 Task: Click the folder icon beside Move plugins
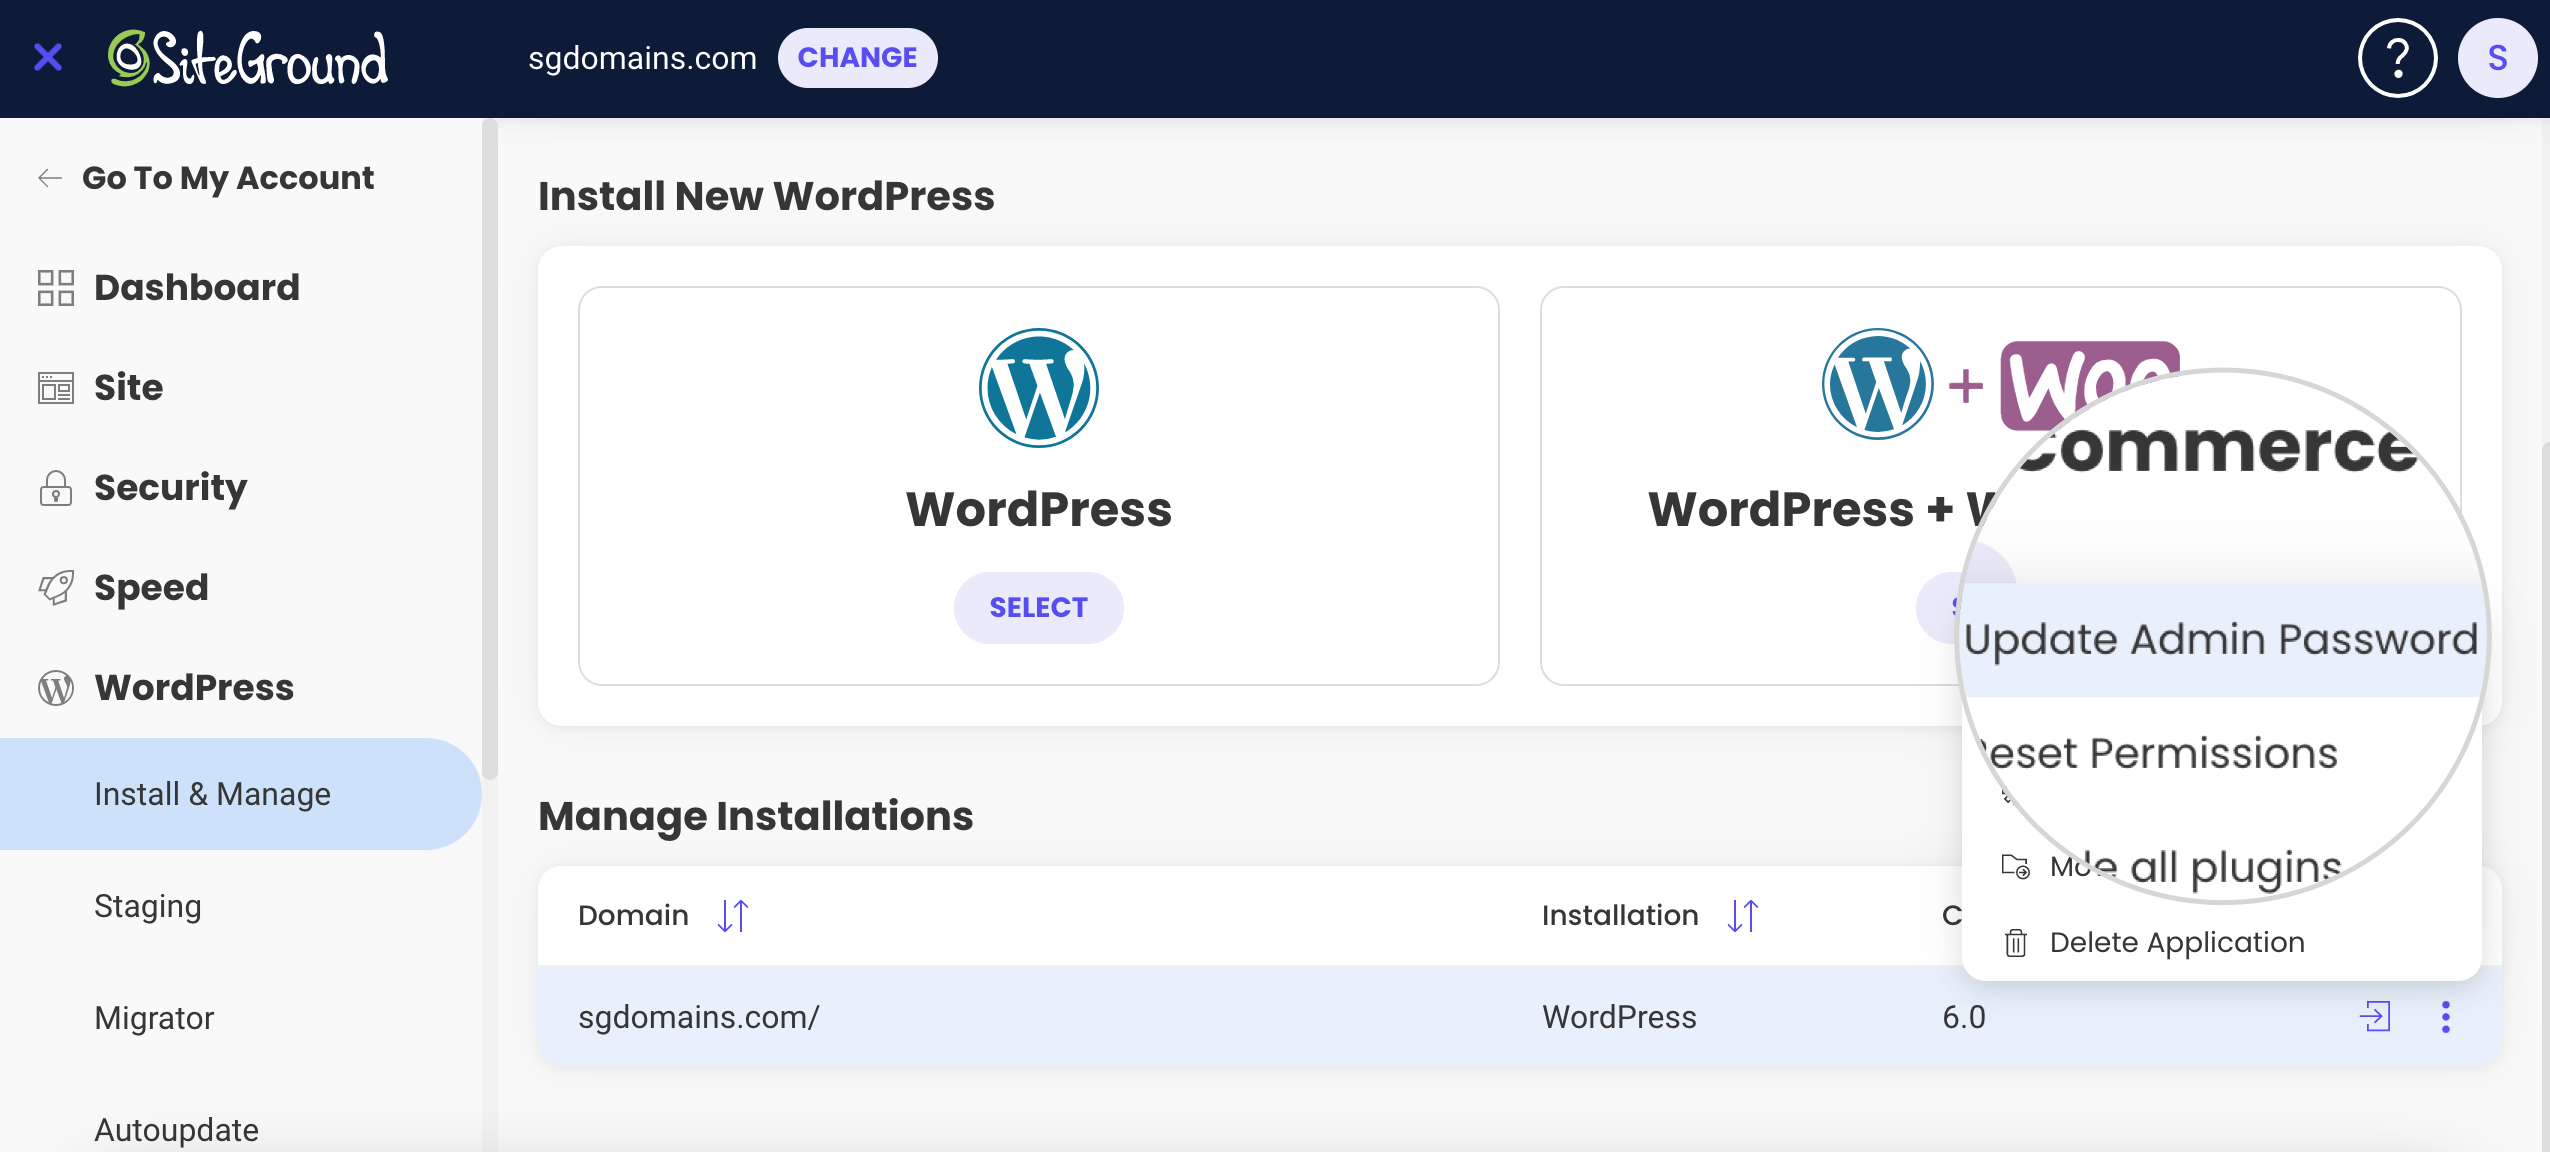click(2015, 866)
